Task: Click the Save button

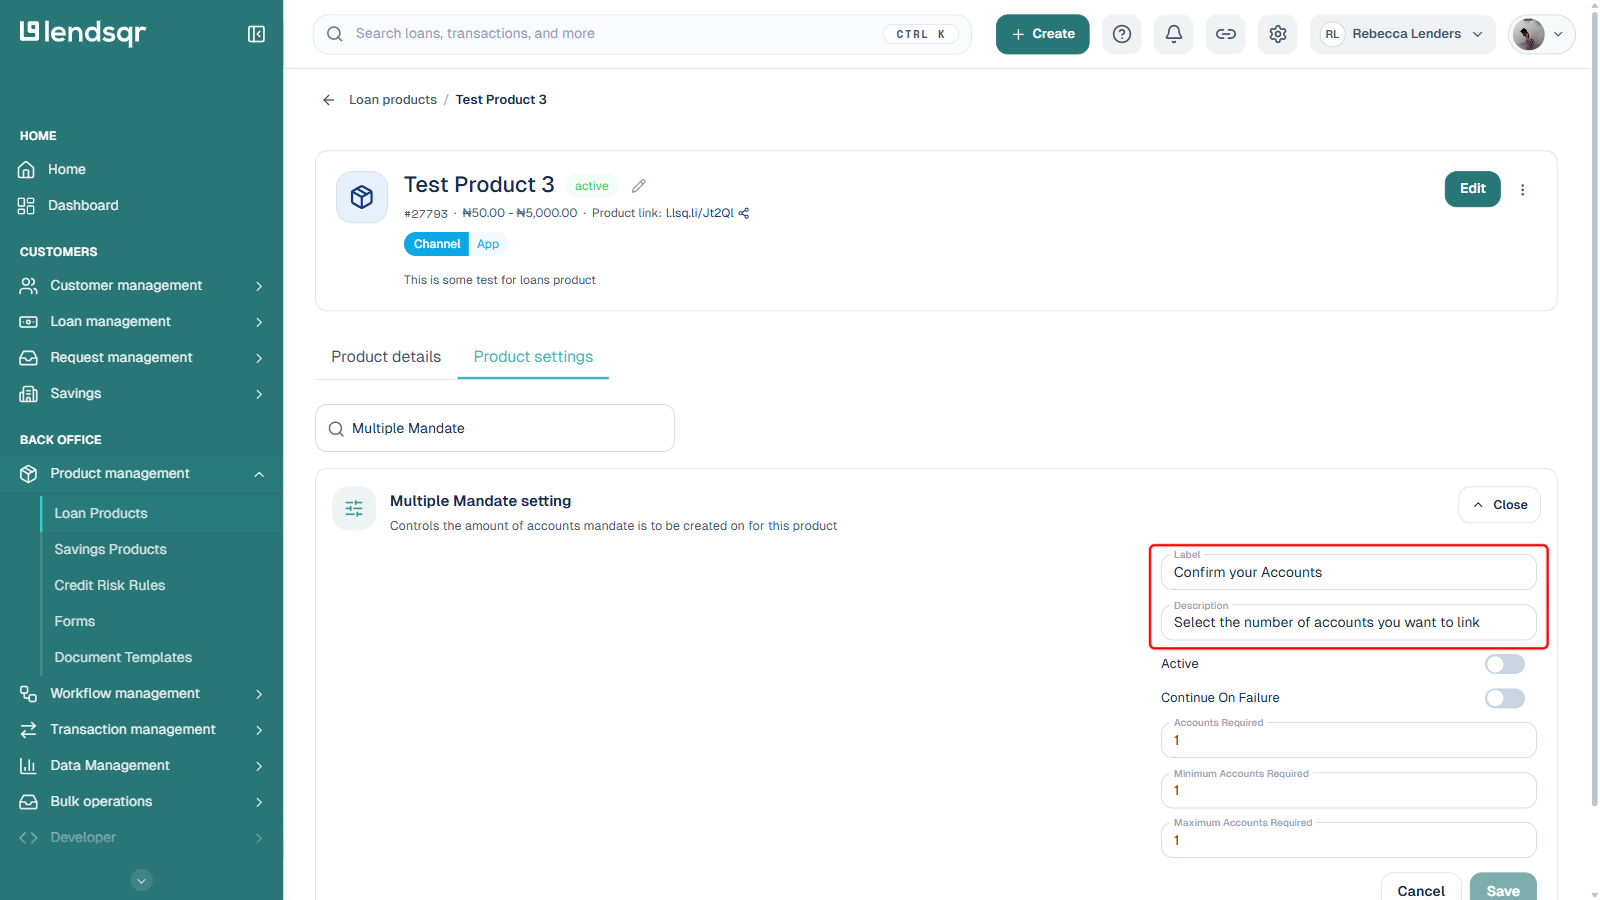Action: [x=1503, y=890]
